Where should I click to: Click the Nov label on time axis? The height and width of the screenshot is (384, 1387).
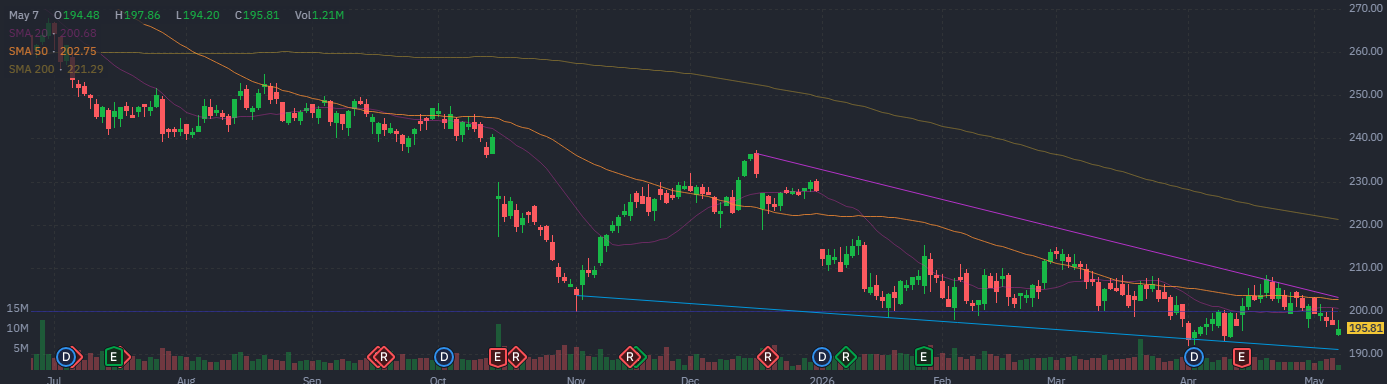575,380
